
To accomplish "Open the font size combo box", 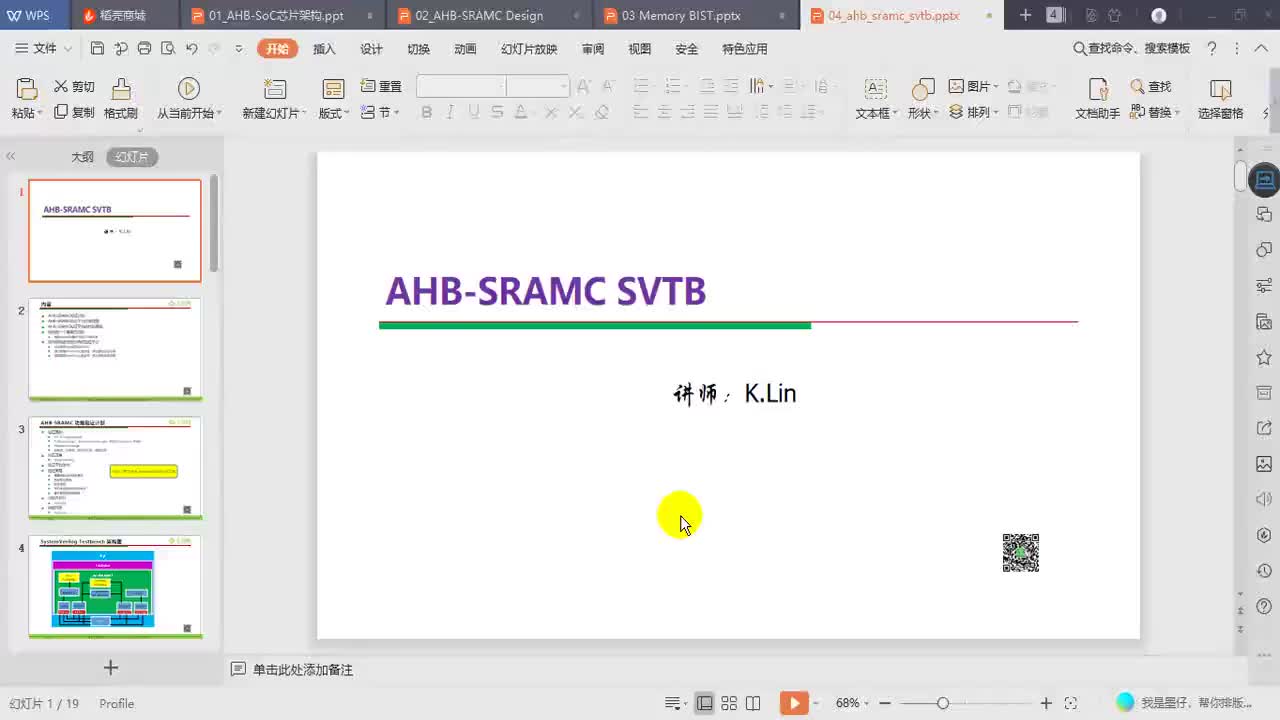I will pos(537,87).
